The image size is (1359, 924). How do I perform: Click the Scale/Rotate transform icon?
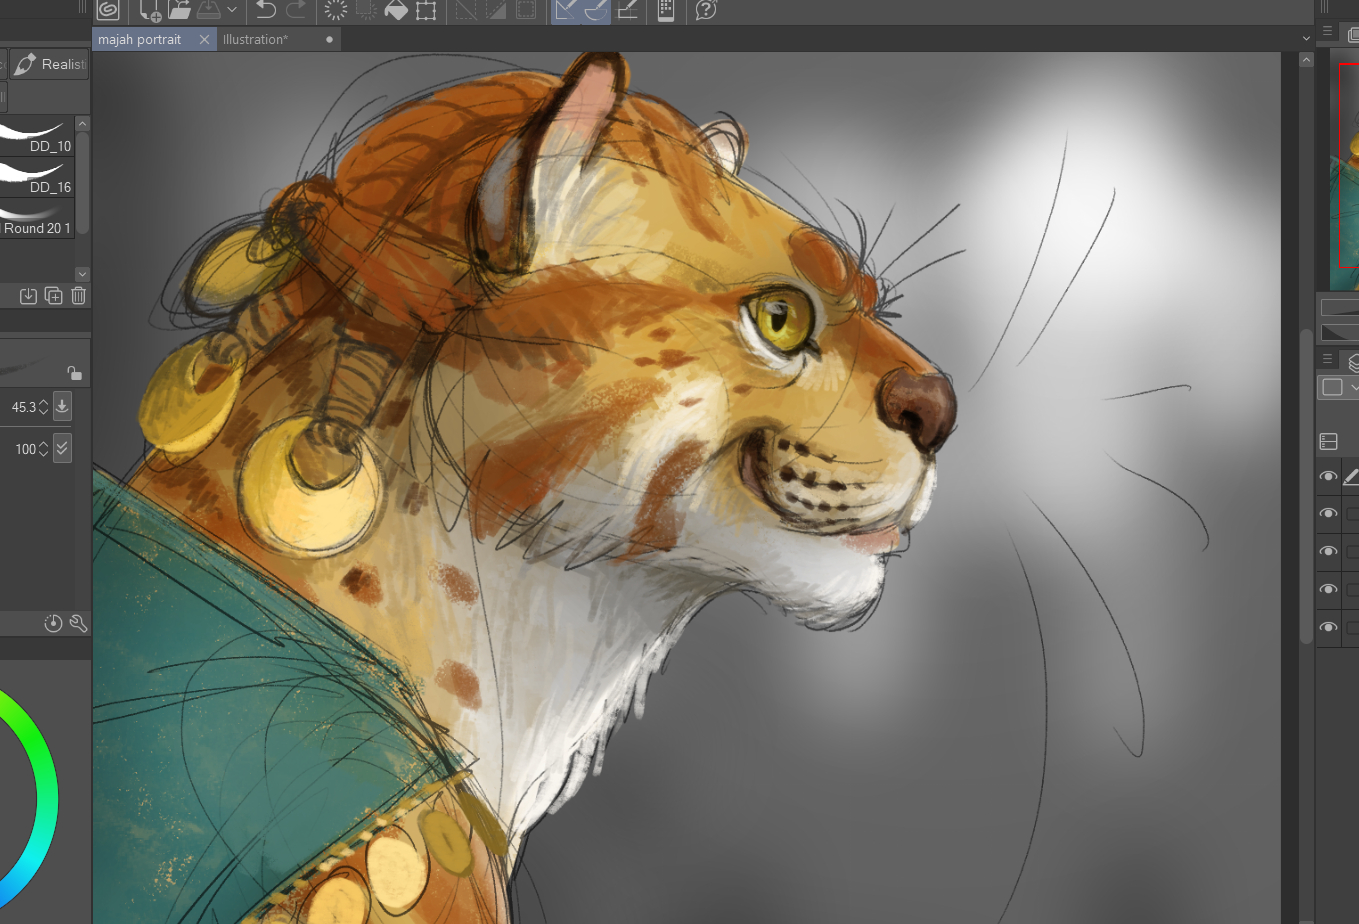(x=426, y=10)
